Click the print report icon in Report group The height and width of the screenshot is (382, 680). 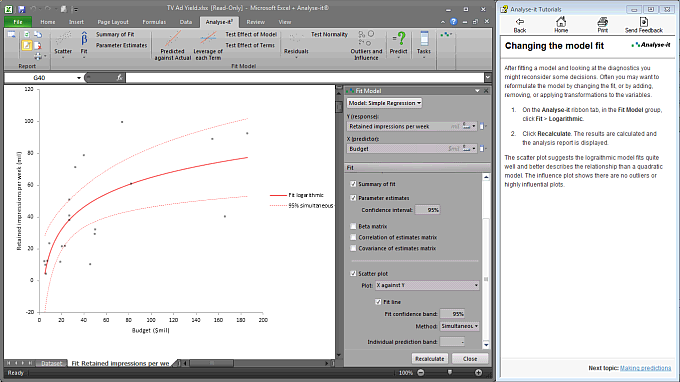point(38,56)
